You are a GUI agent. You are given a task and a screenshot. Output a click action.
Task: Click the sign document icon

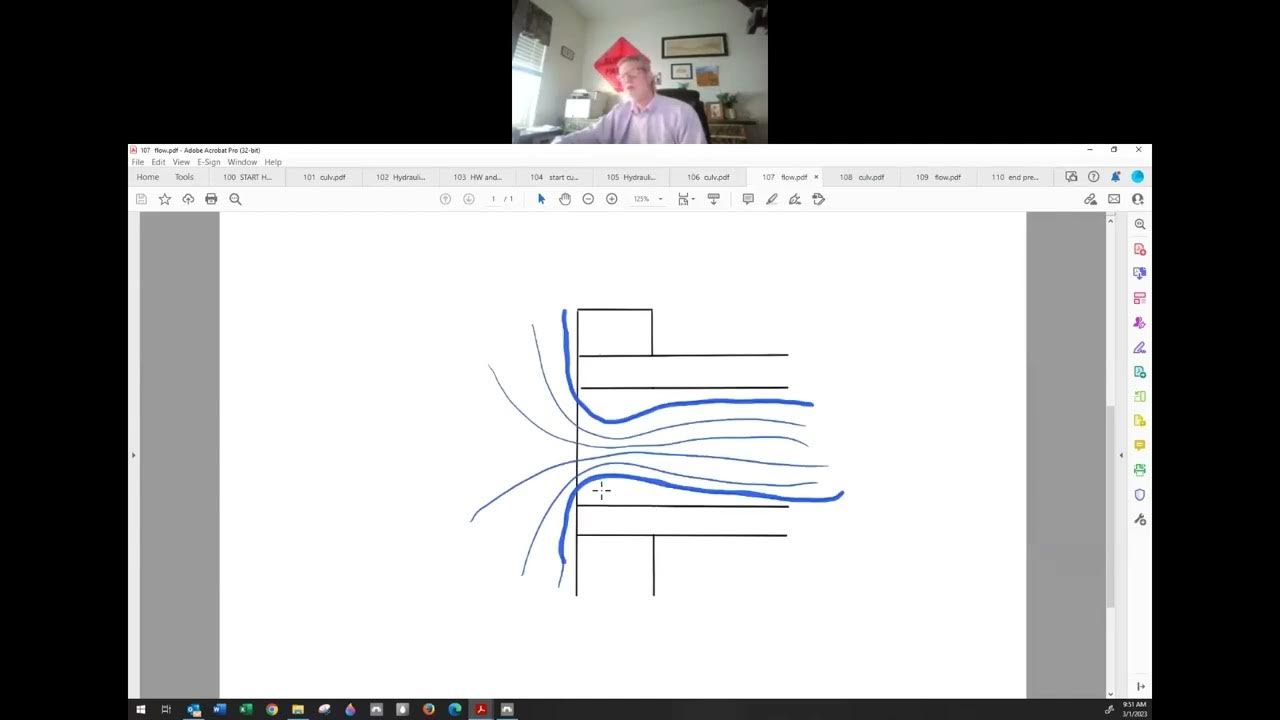[x=795, y=199]
